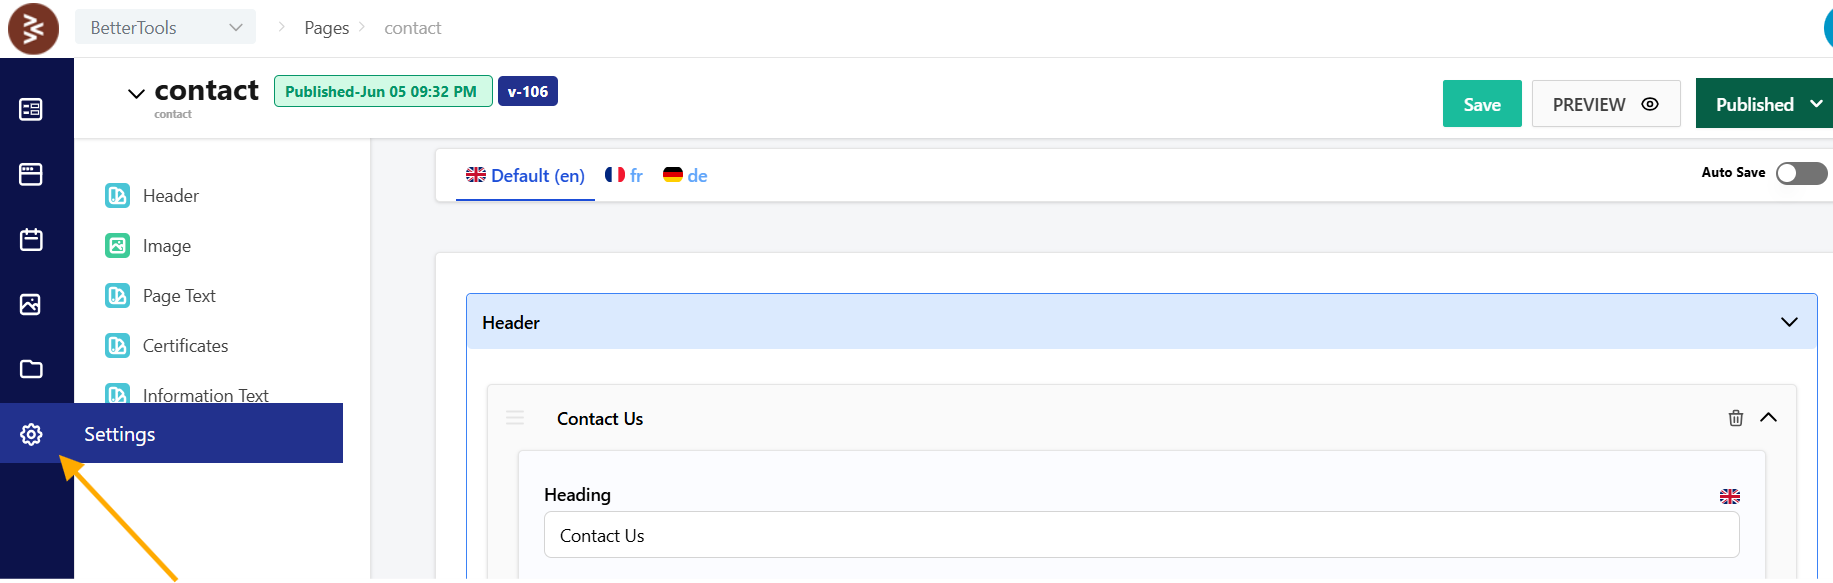
Task: Click the green Save button
Action: (x=1481, y=104)
